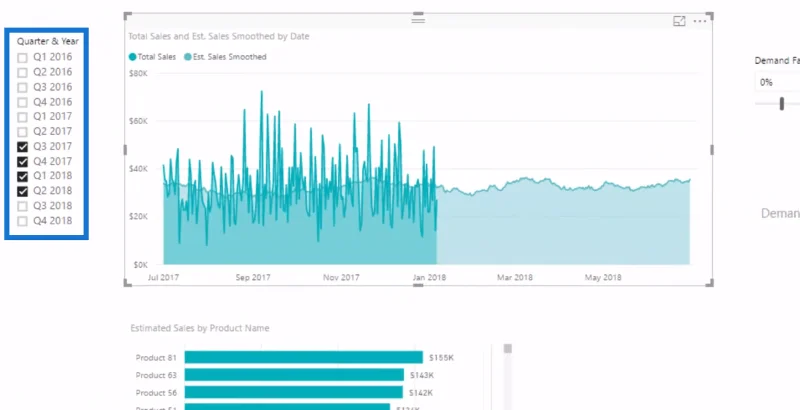Deselect the Q4 2017 checkbox
The image size is (800, 410).
tap(22, 162)
